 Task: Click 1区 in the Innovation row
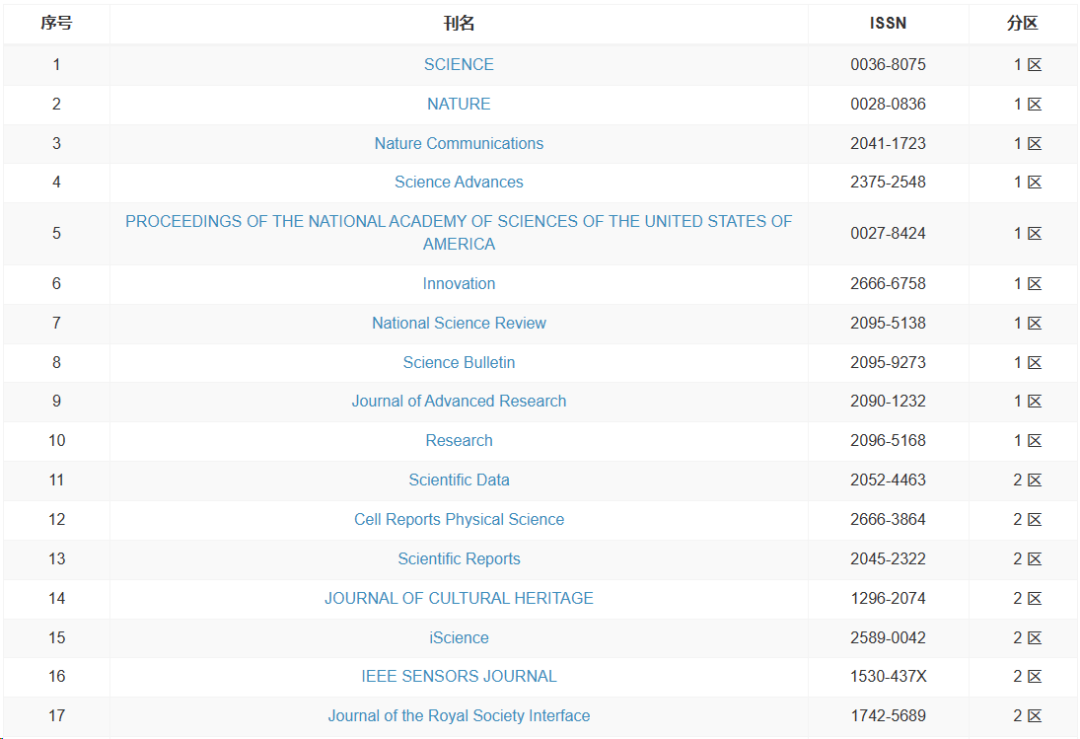click(x=1027, y=284)
